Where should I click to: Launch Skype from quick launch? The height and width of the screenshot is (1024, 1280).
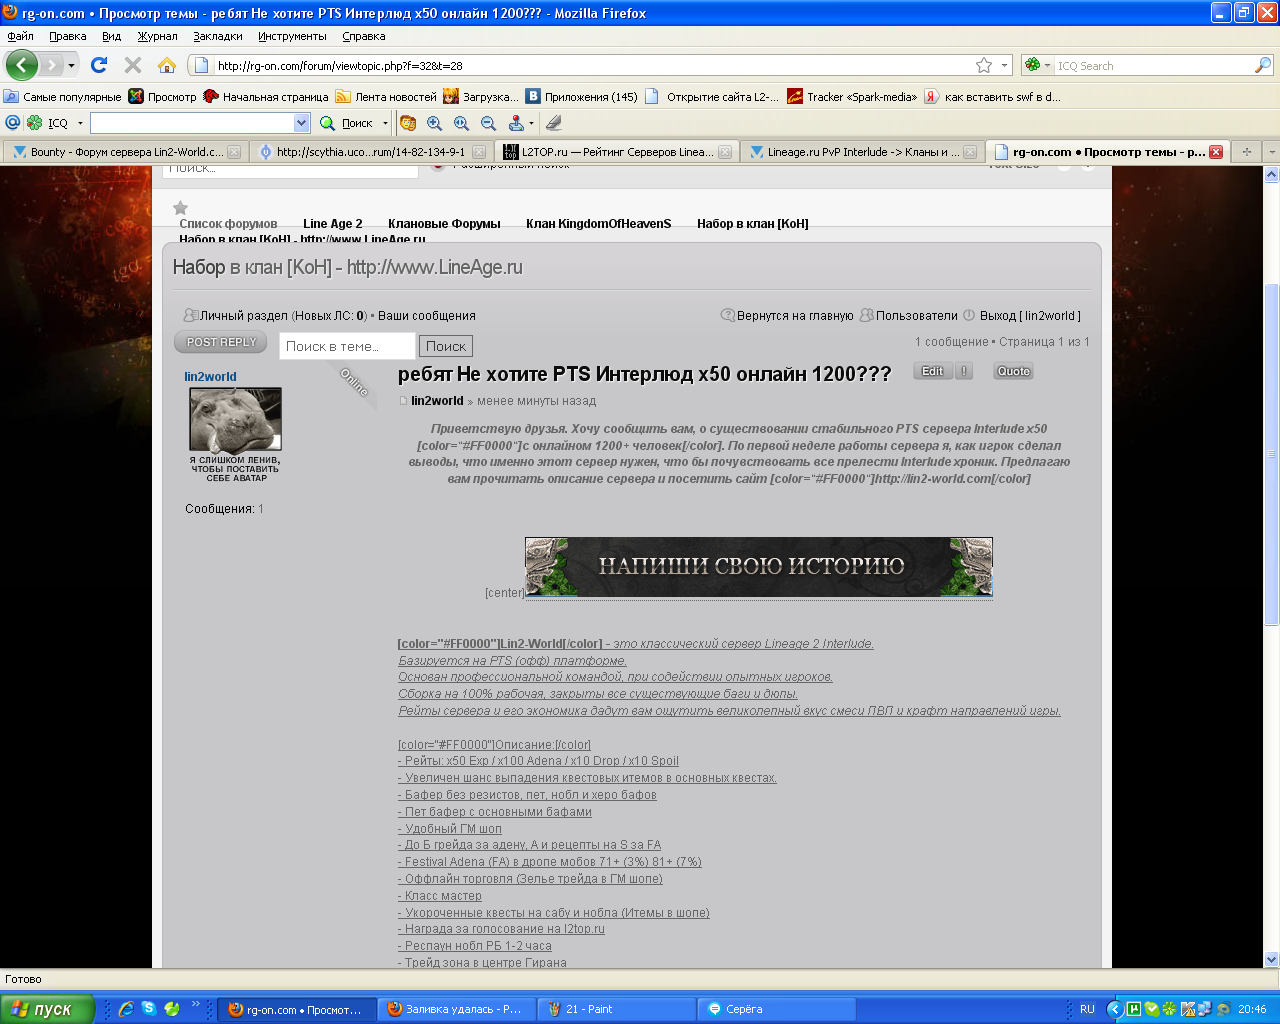(x=149, y=1009)
